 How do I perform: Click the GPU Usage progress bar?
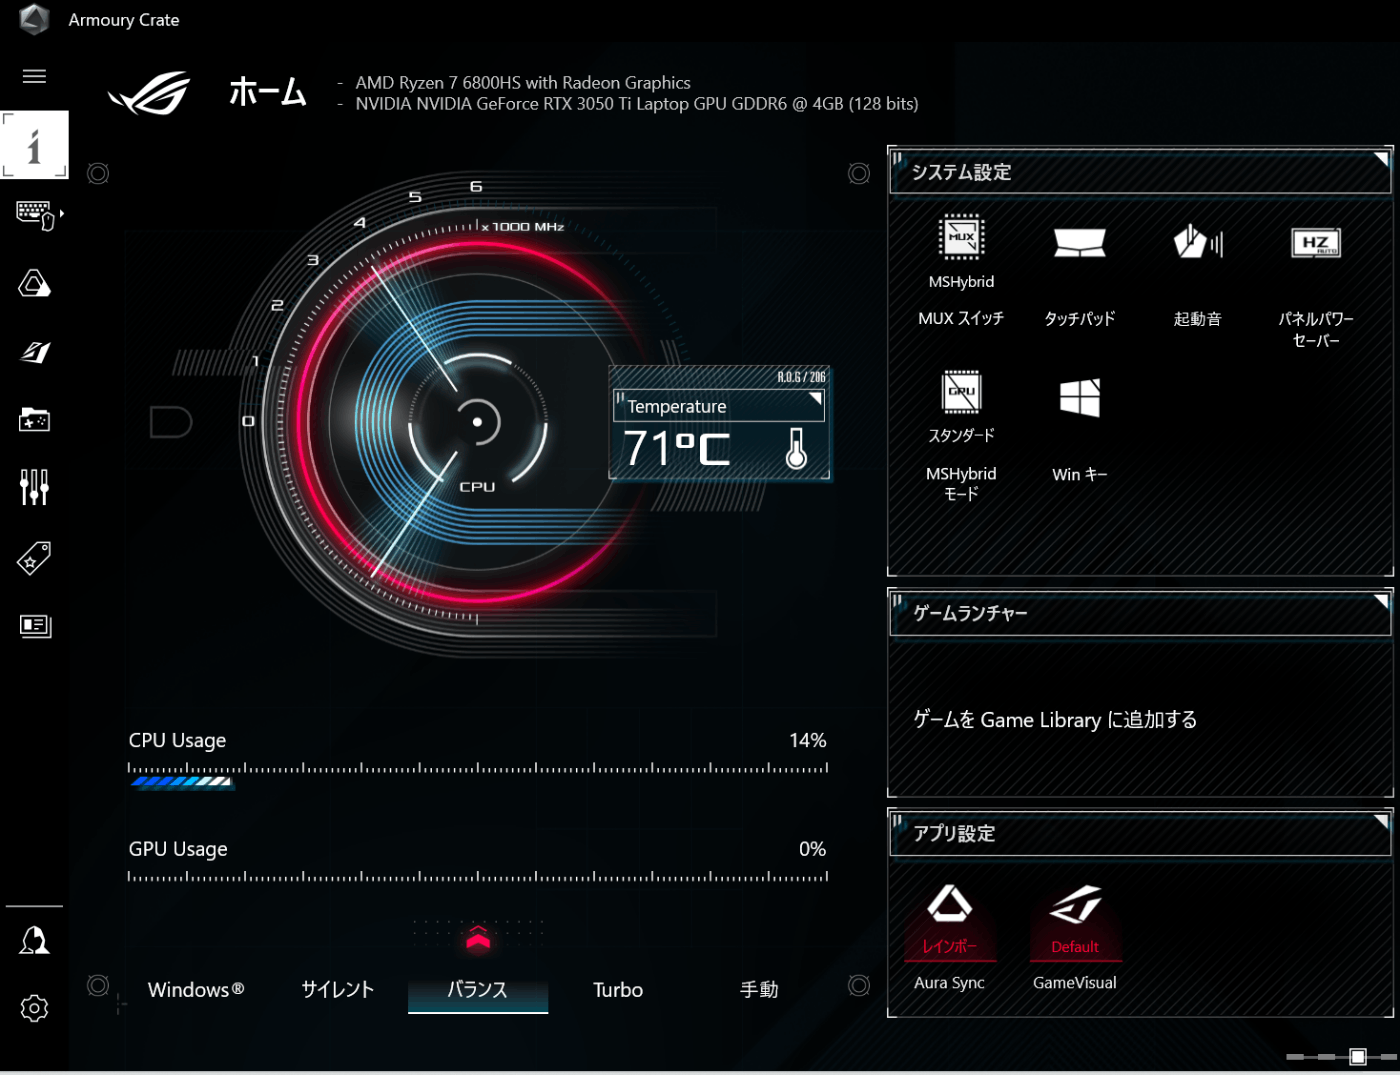pos(477,877)
